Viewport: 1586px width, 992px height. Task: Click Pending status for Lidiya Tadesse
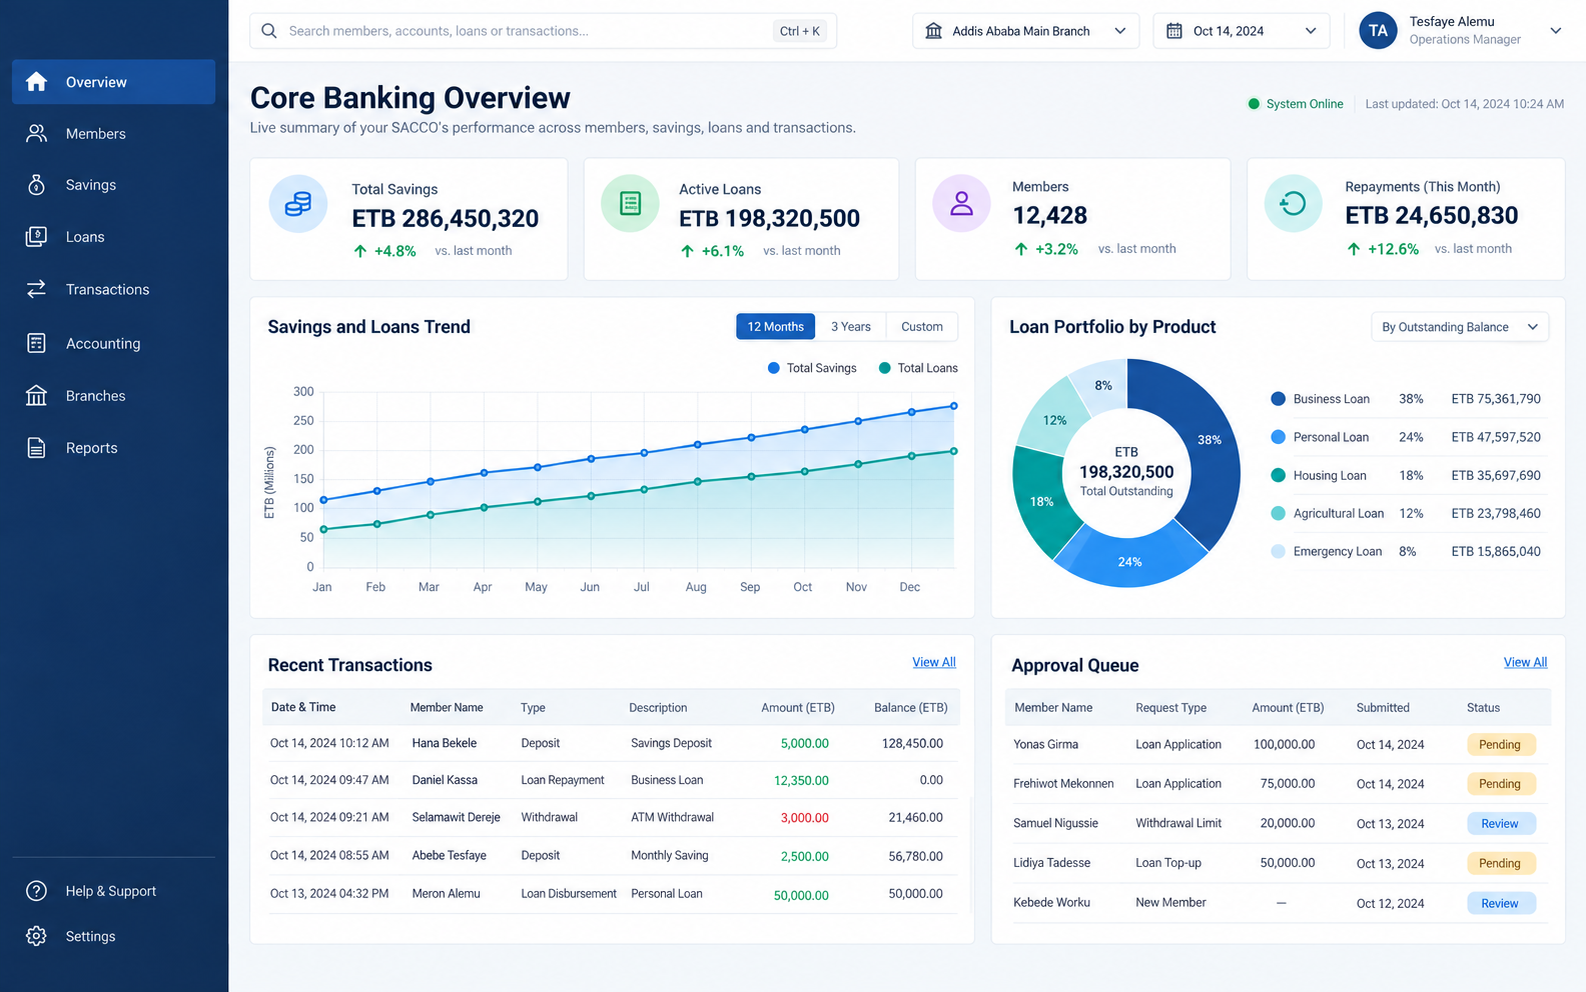coord(1500,864)
